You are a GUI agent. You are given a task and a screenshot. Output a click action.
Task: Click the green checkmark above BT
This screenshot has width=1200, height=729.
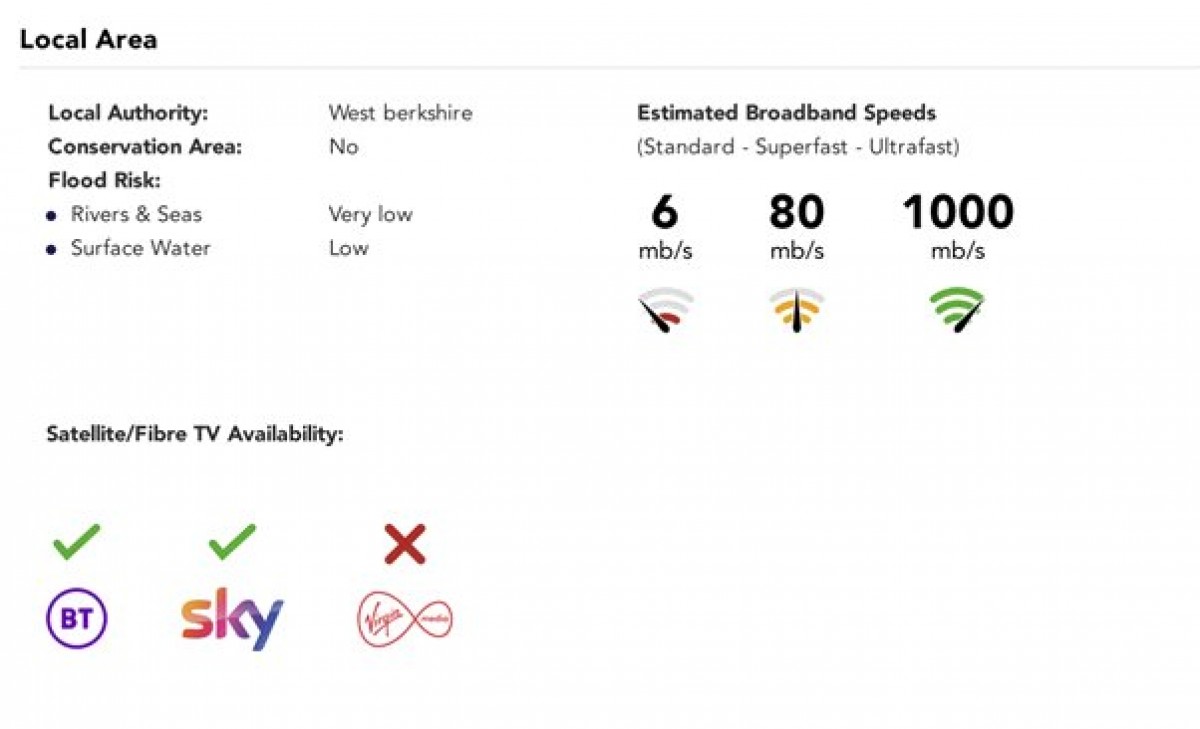77,543
